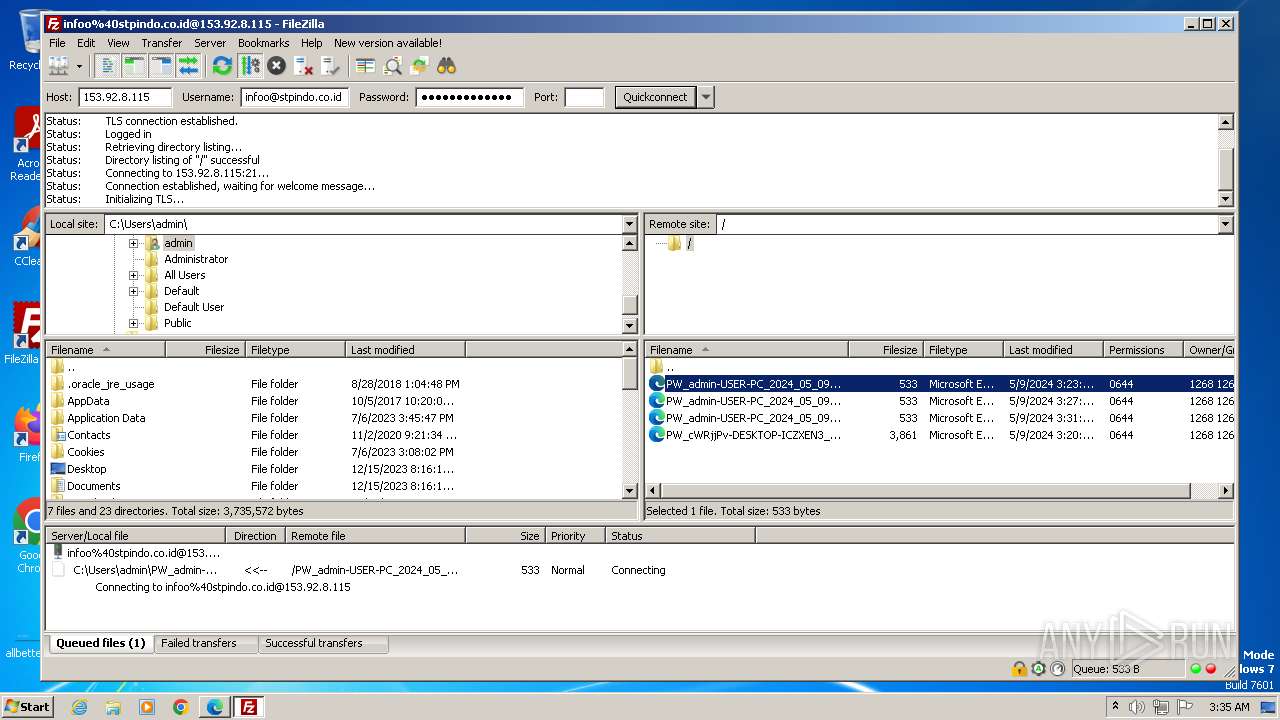Sort local files by Last modified
Viewport: 1280px width, 720px height.
pos(405,350)
